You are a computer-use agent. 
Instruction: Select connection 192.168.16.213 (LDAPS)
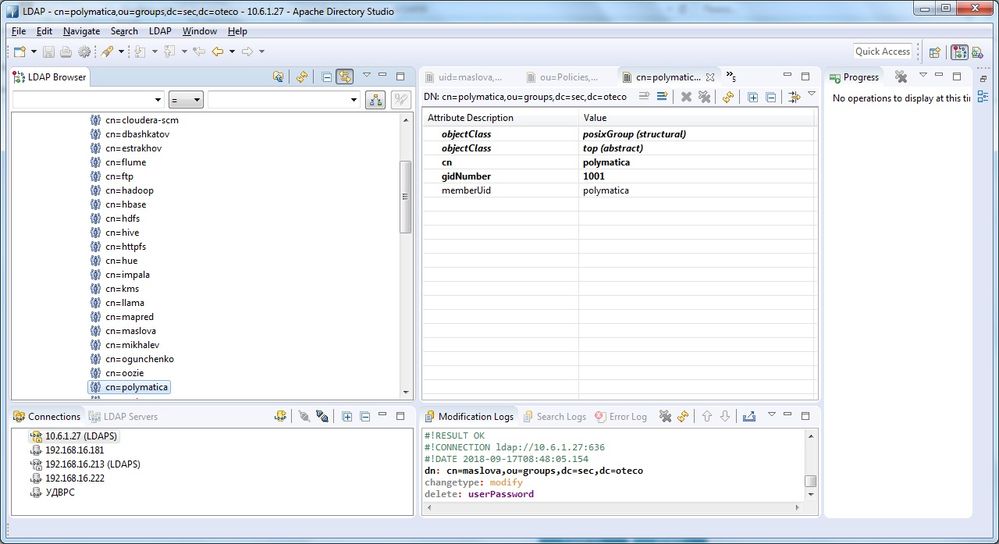pyautogui.click(x=95, y=464)
